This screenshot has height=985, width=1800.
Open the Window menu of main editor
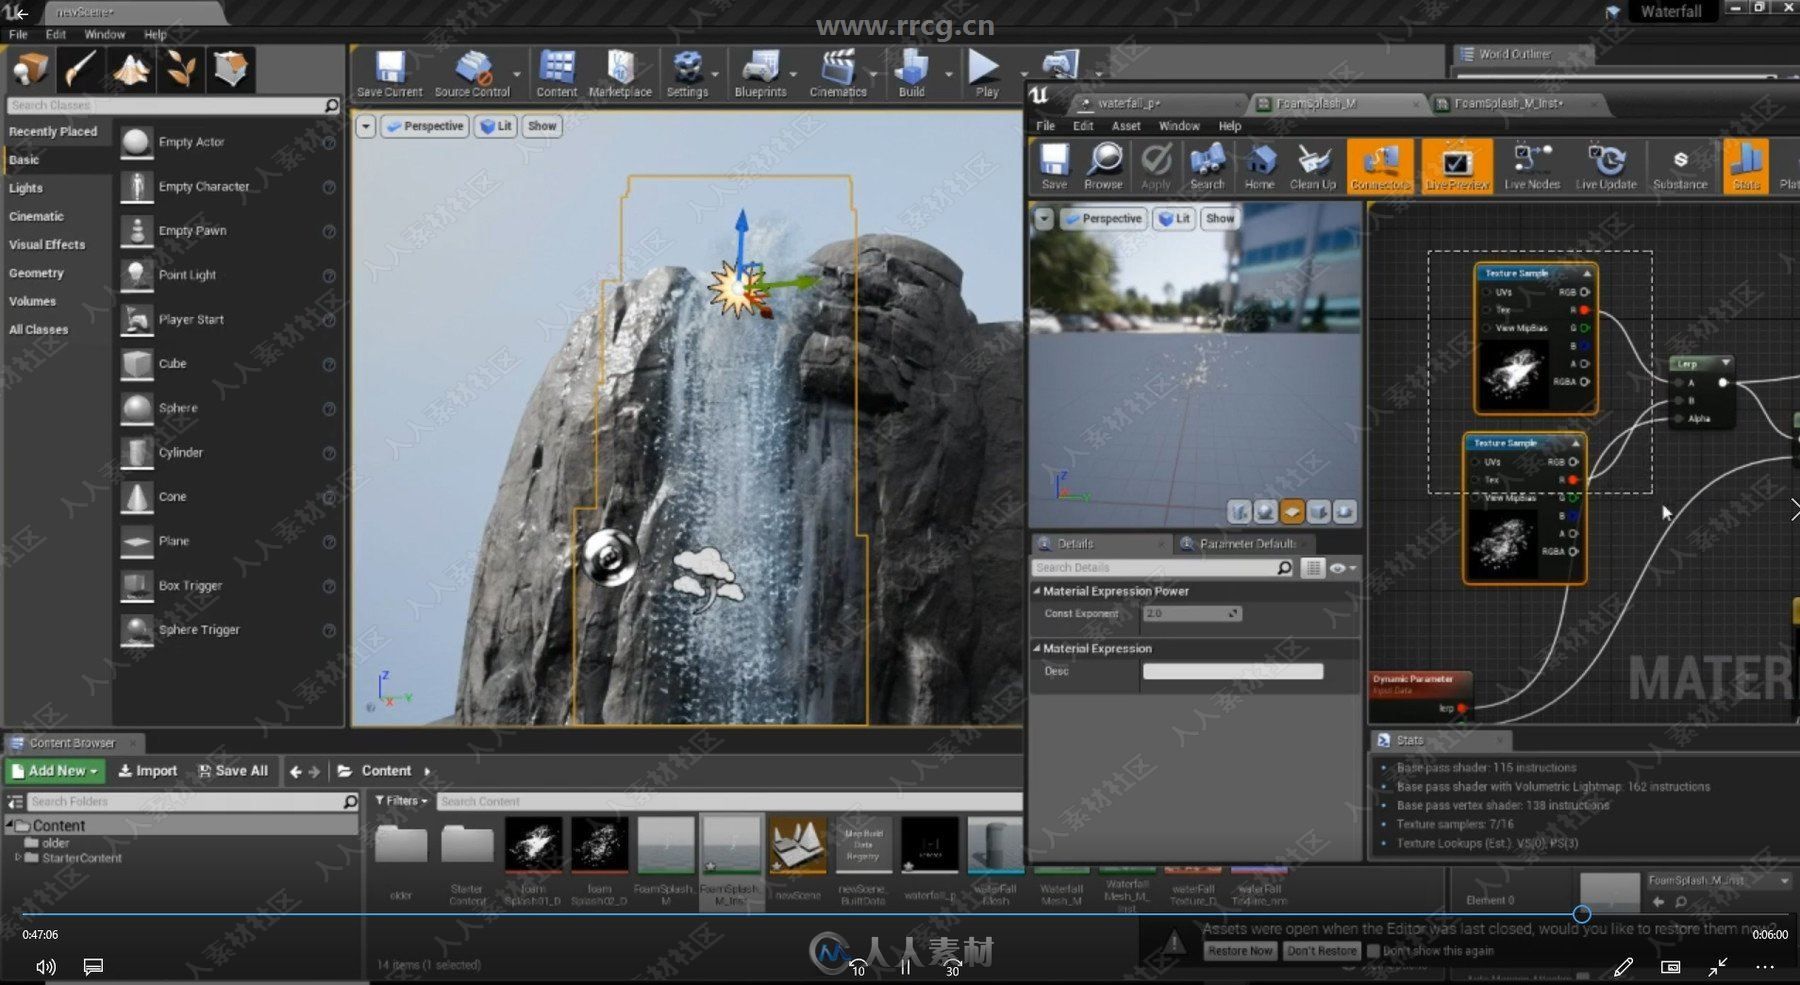(x=104, y=34)
